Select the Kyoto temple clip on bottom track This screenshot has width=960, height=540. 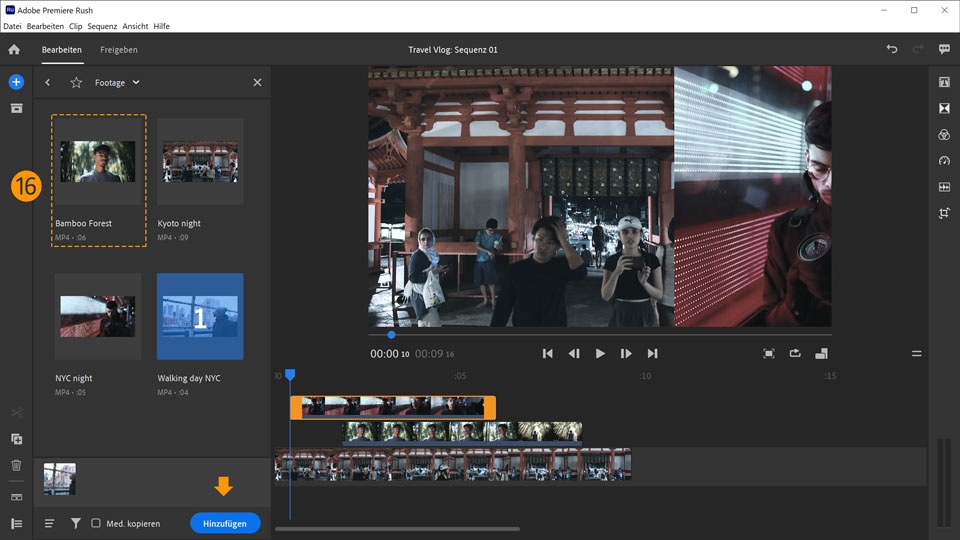452,465
